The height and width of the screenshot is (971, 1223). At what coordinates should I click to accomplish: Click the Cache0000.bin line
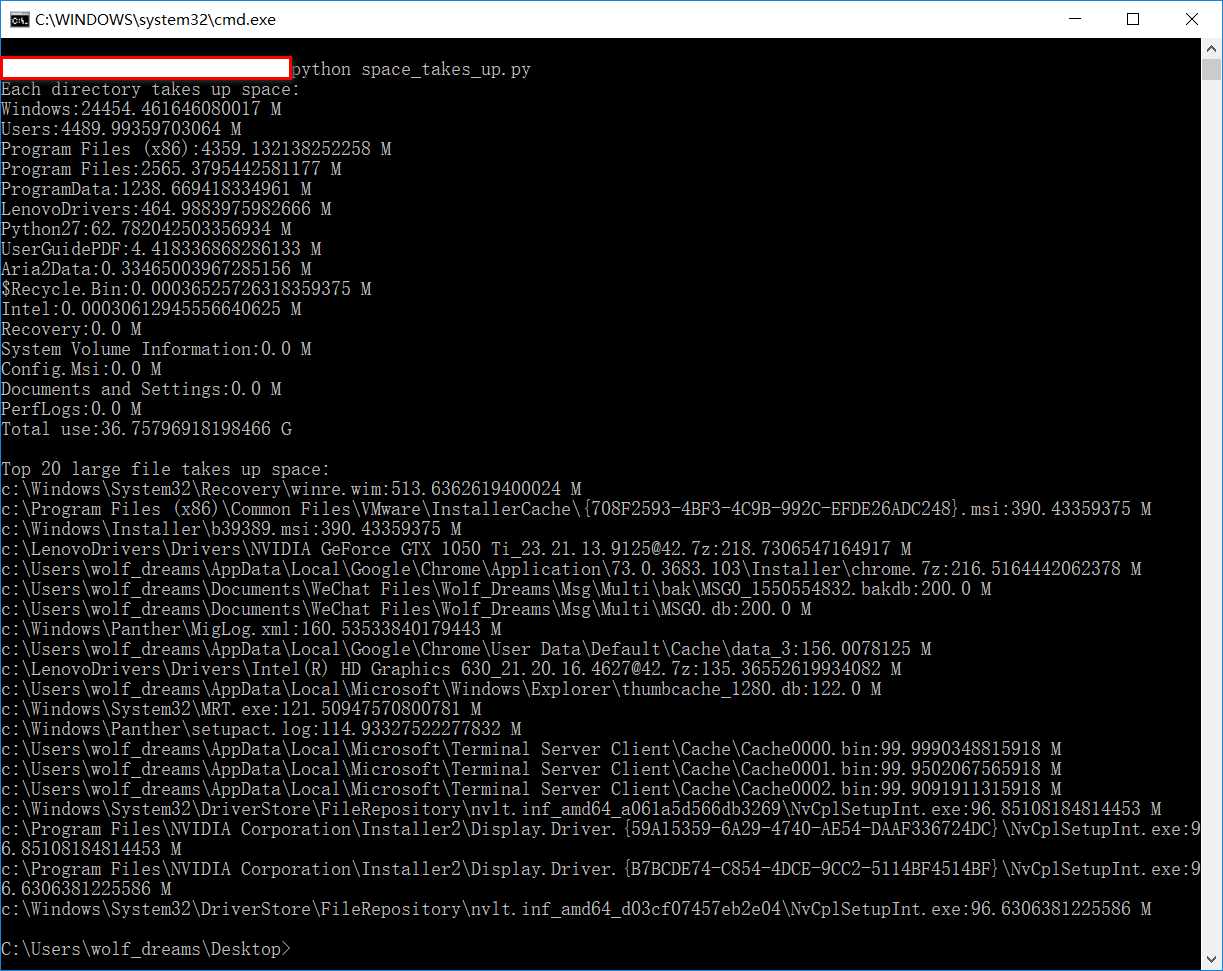(531, 749)
